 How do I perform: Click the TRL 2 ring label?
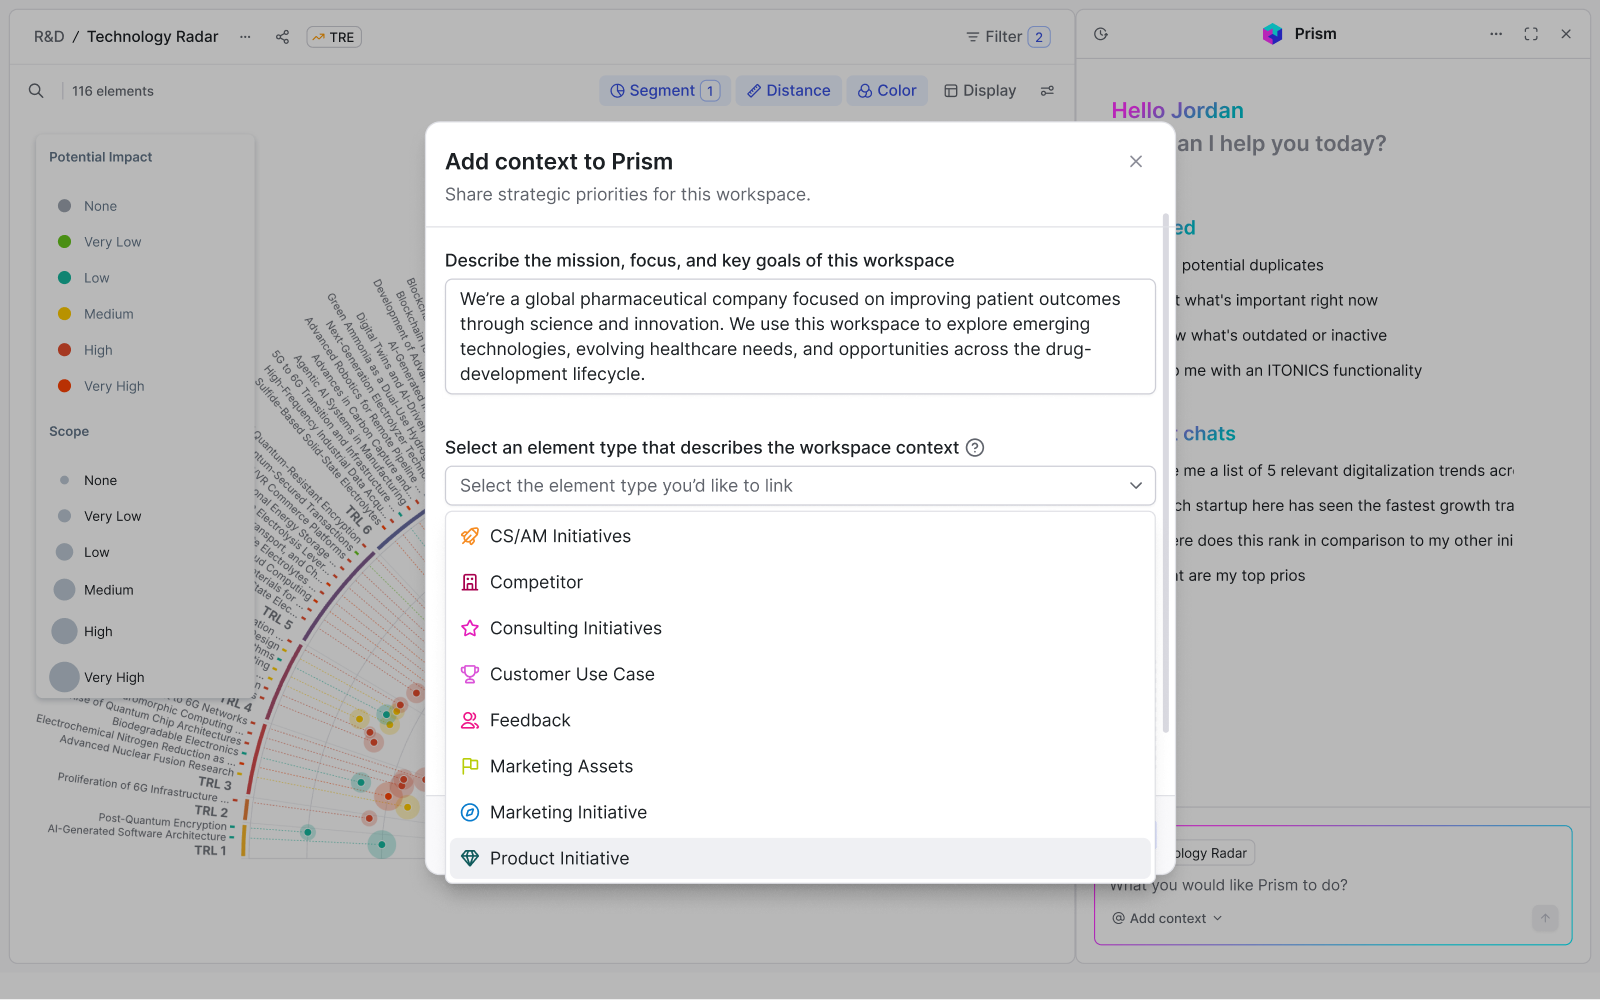tap(211, 811)
